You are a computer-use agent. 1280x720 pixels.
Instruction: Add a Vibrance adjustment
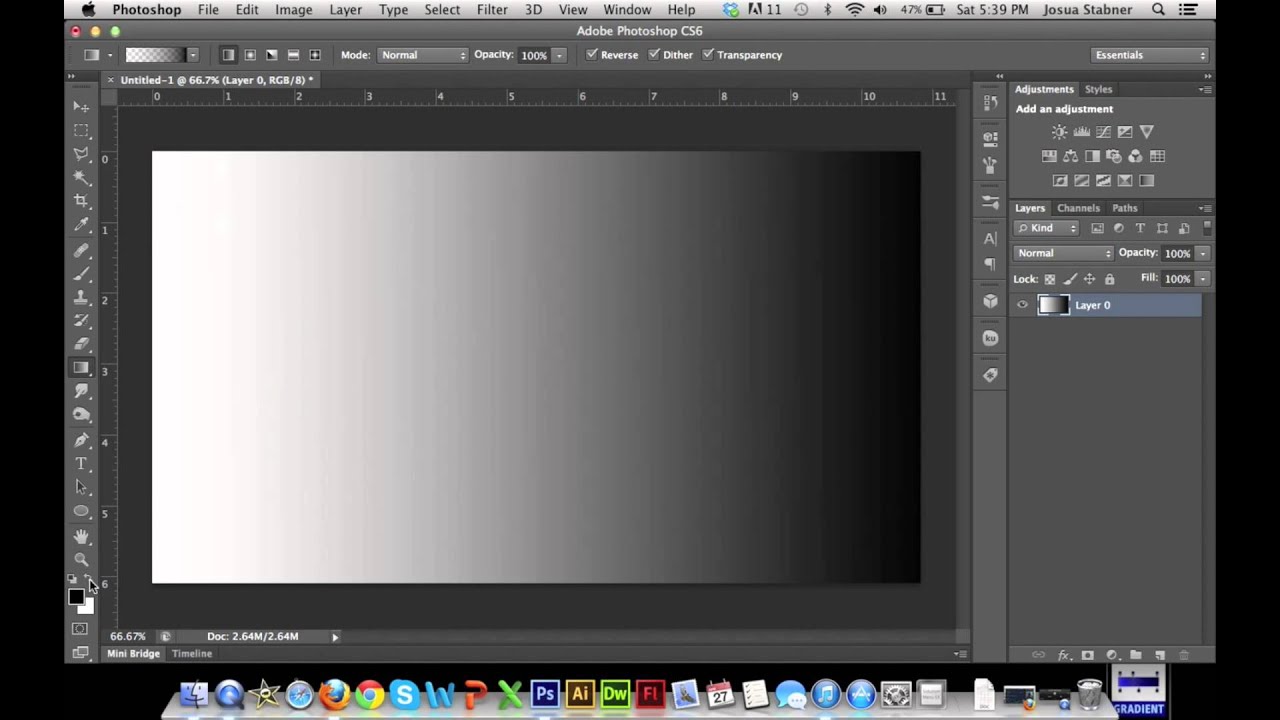(1146, 132)
